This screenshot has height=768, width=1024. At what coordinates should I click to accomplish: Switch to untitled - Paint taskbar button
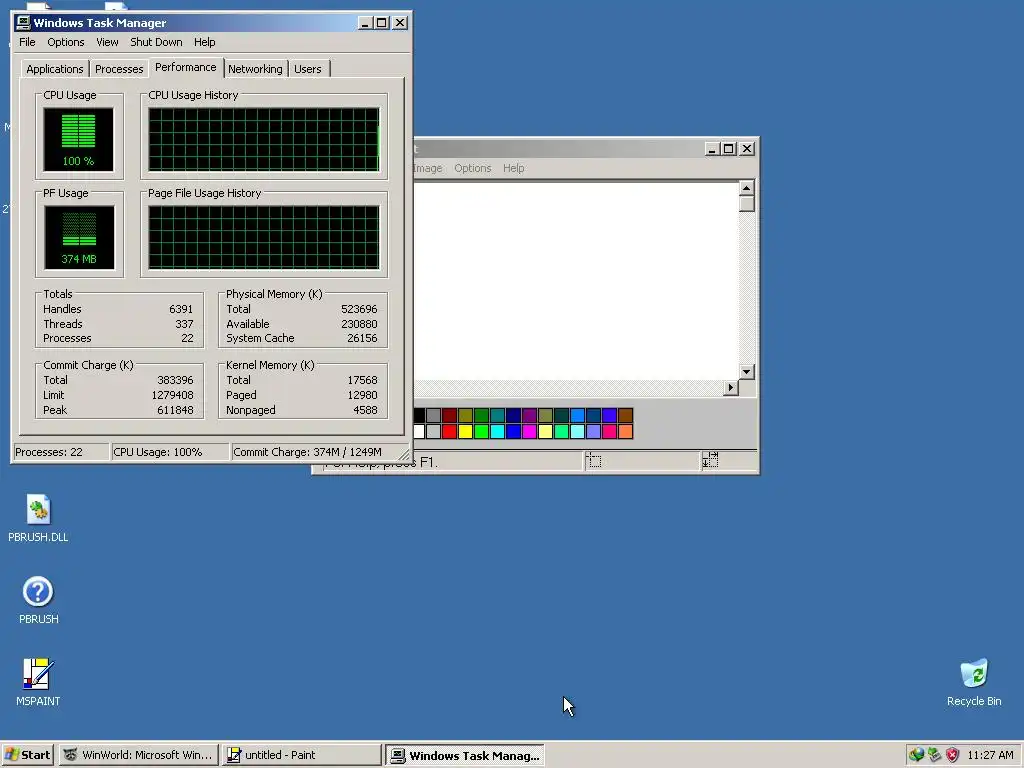(x=301, y=755)
